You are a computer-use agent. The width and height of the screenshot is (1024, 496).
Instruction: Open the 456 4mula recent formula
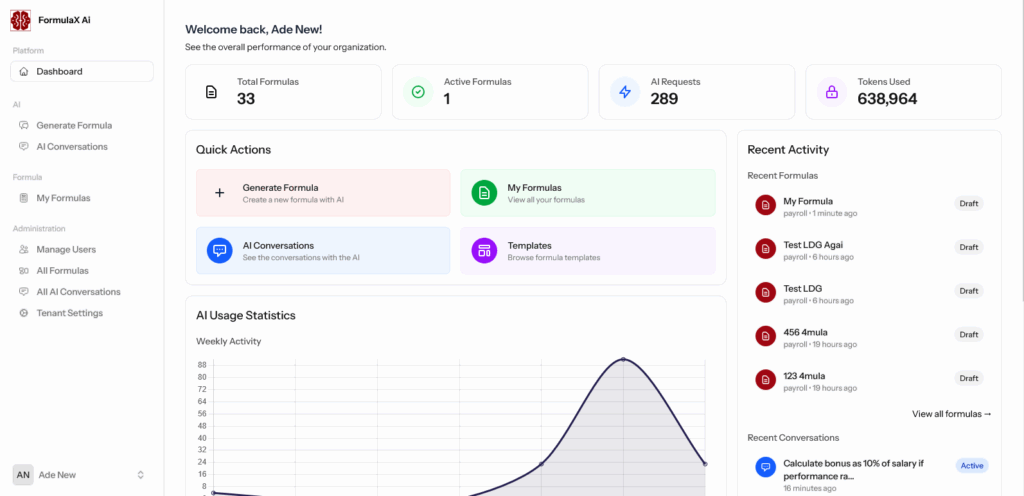pos(805,332)
